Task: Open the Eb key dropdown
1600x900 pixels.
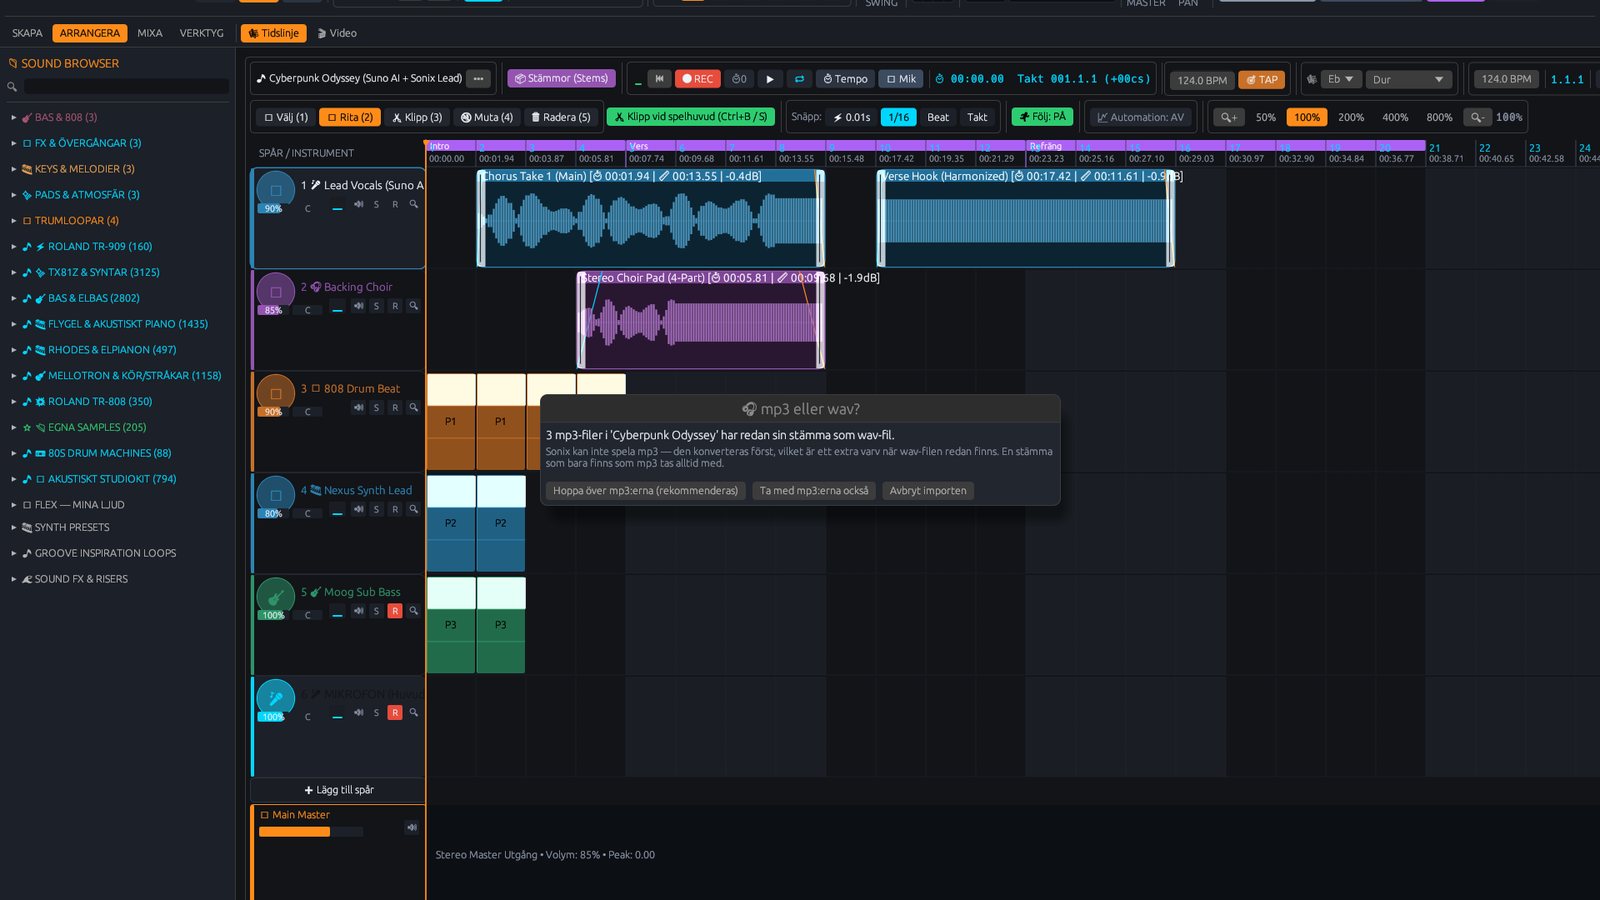Action: (x=1341, y=79)
